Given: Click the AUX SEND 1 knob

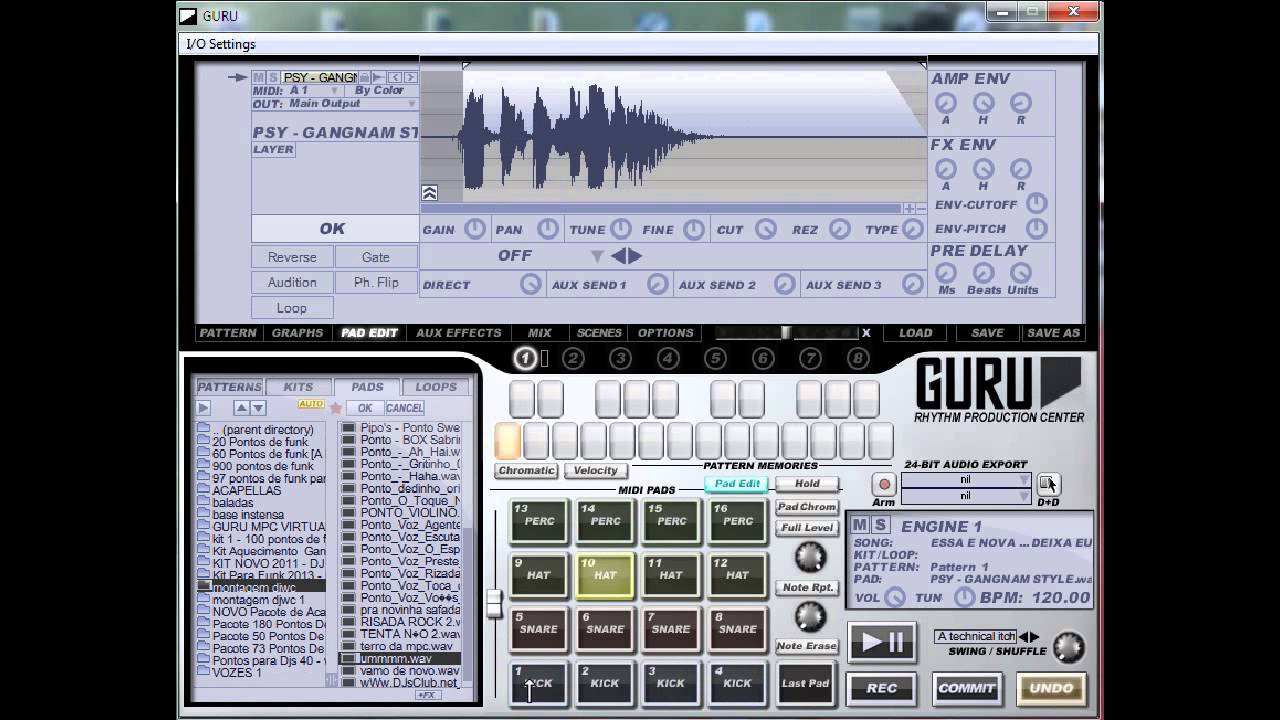Looking at the screenshot, I should (657, 284).
